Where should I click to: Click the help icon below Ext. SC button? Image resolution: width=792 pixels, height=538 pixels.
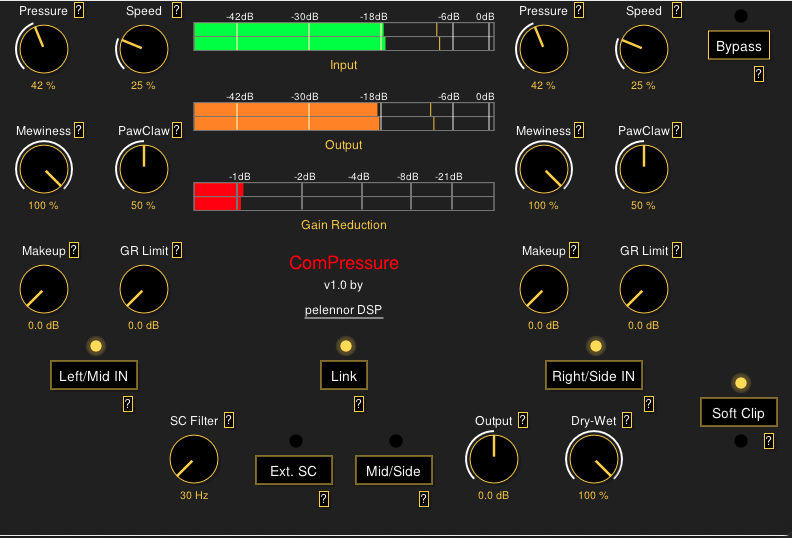(324, 498)
